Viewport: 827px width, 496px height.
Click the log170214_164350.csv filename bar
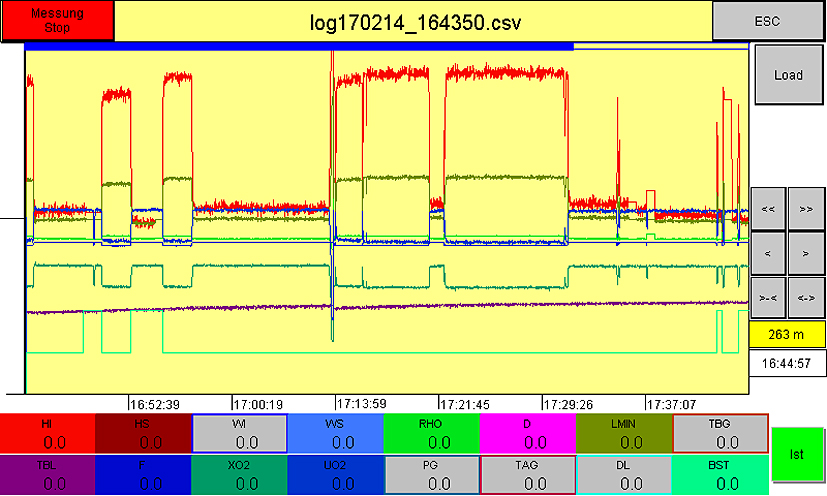(x=413, y=21)
